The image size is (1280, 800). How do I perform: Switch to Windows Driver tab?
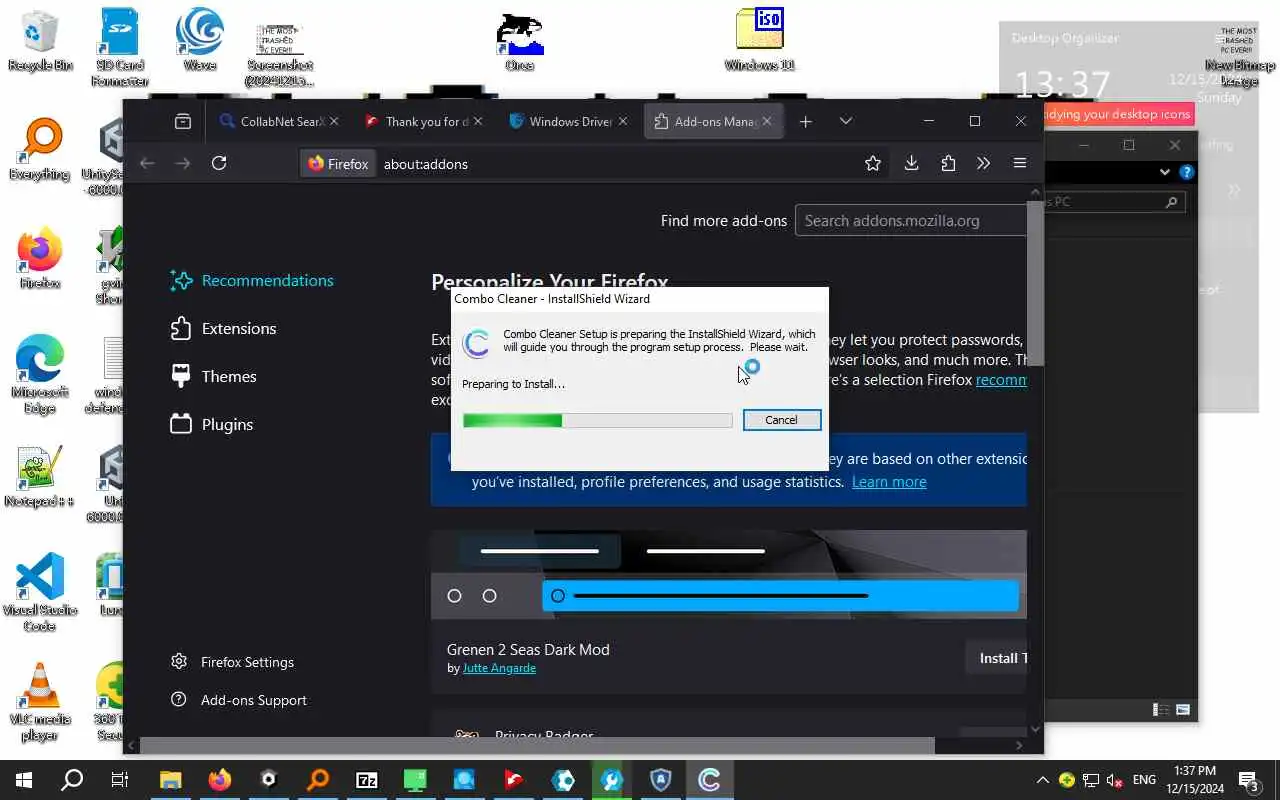pyautogui.click(x=568, y=121)
